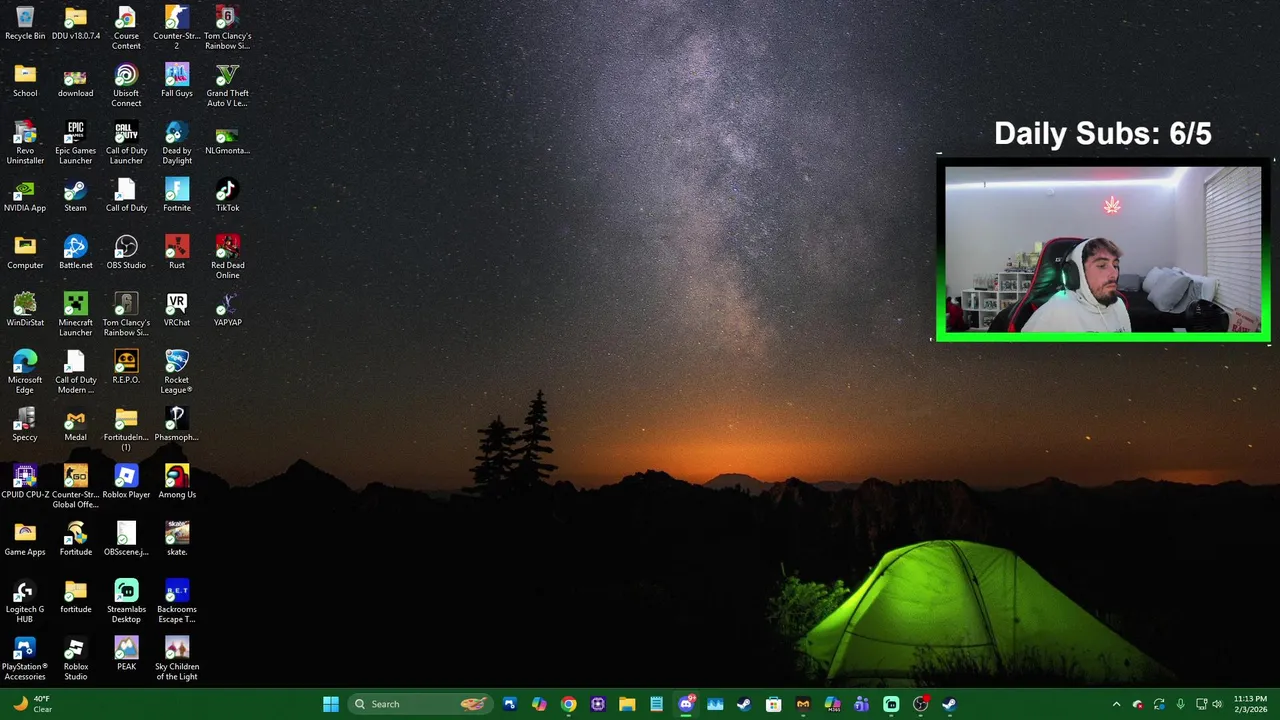Launch Battle.net from the desktop

click(x=75, y=253)
